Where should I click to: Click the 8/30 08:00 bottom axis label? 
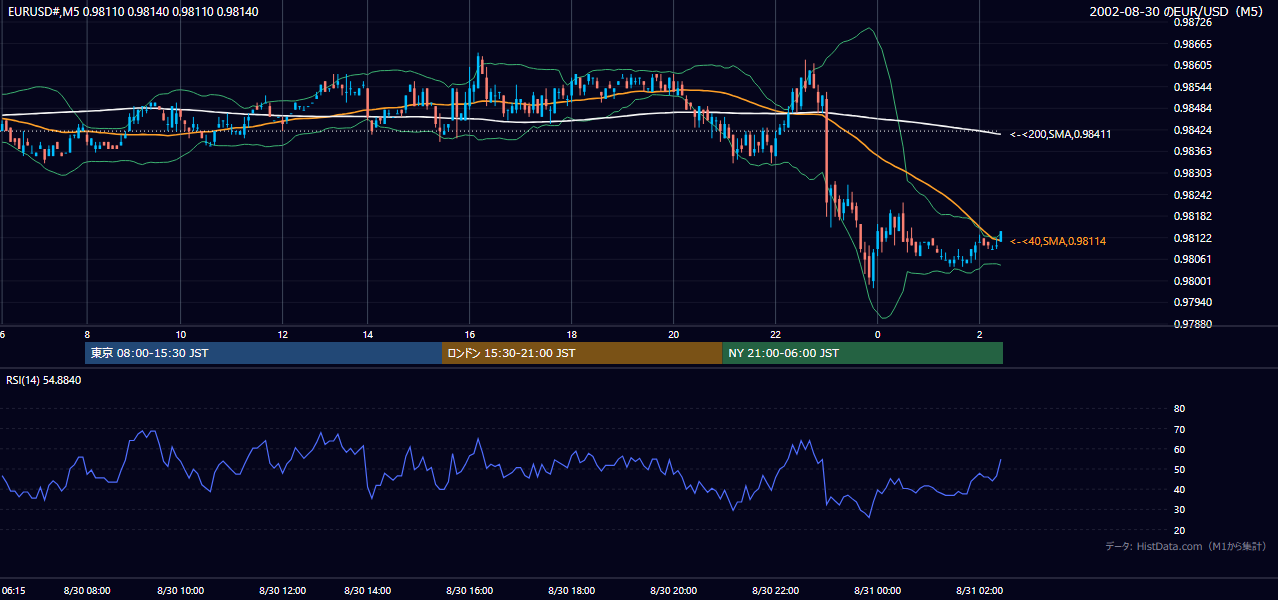point(85,591)
